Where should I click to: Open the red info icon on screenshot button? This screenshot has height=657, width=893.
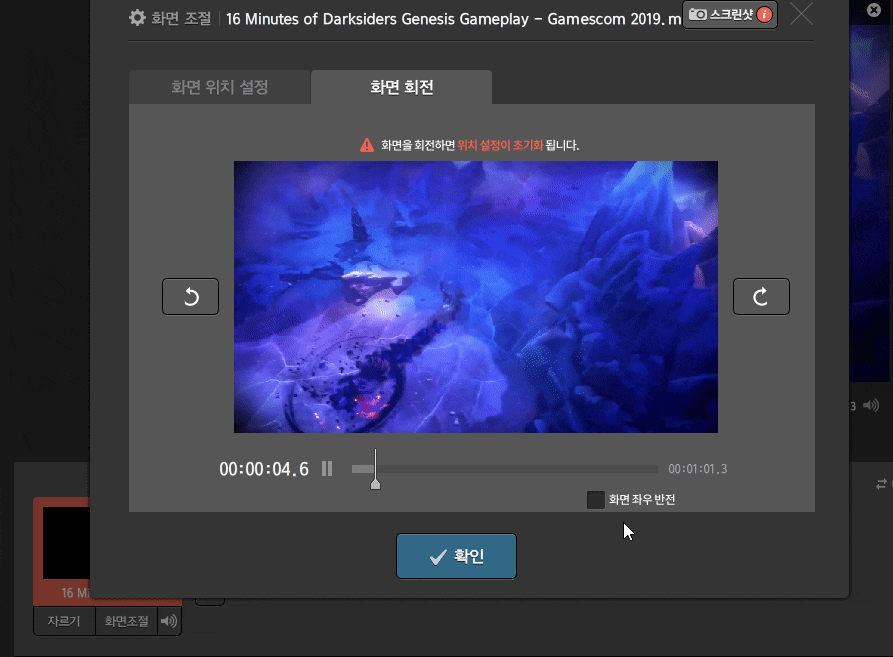click(x=765, y=15)
